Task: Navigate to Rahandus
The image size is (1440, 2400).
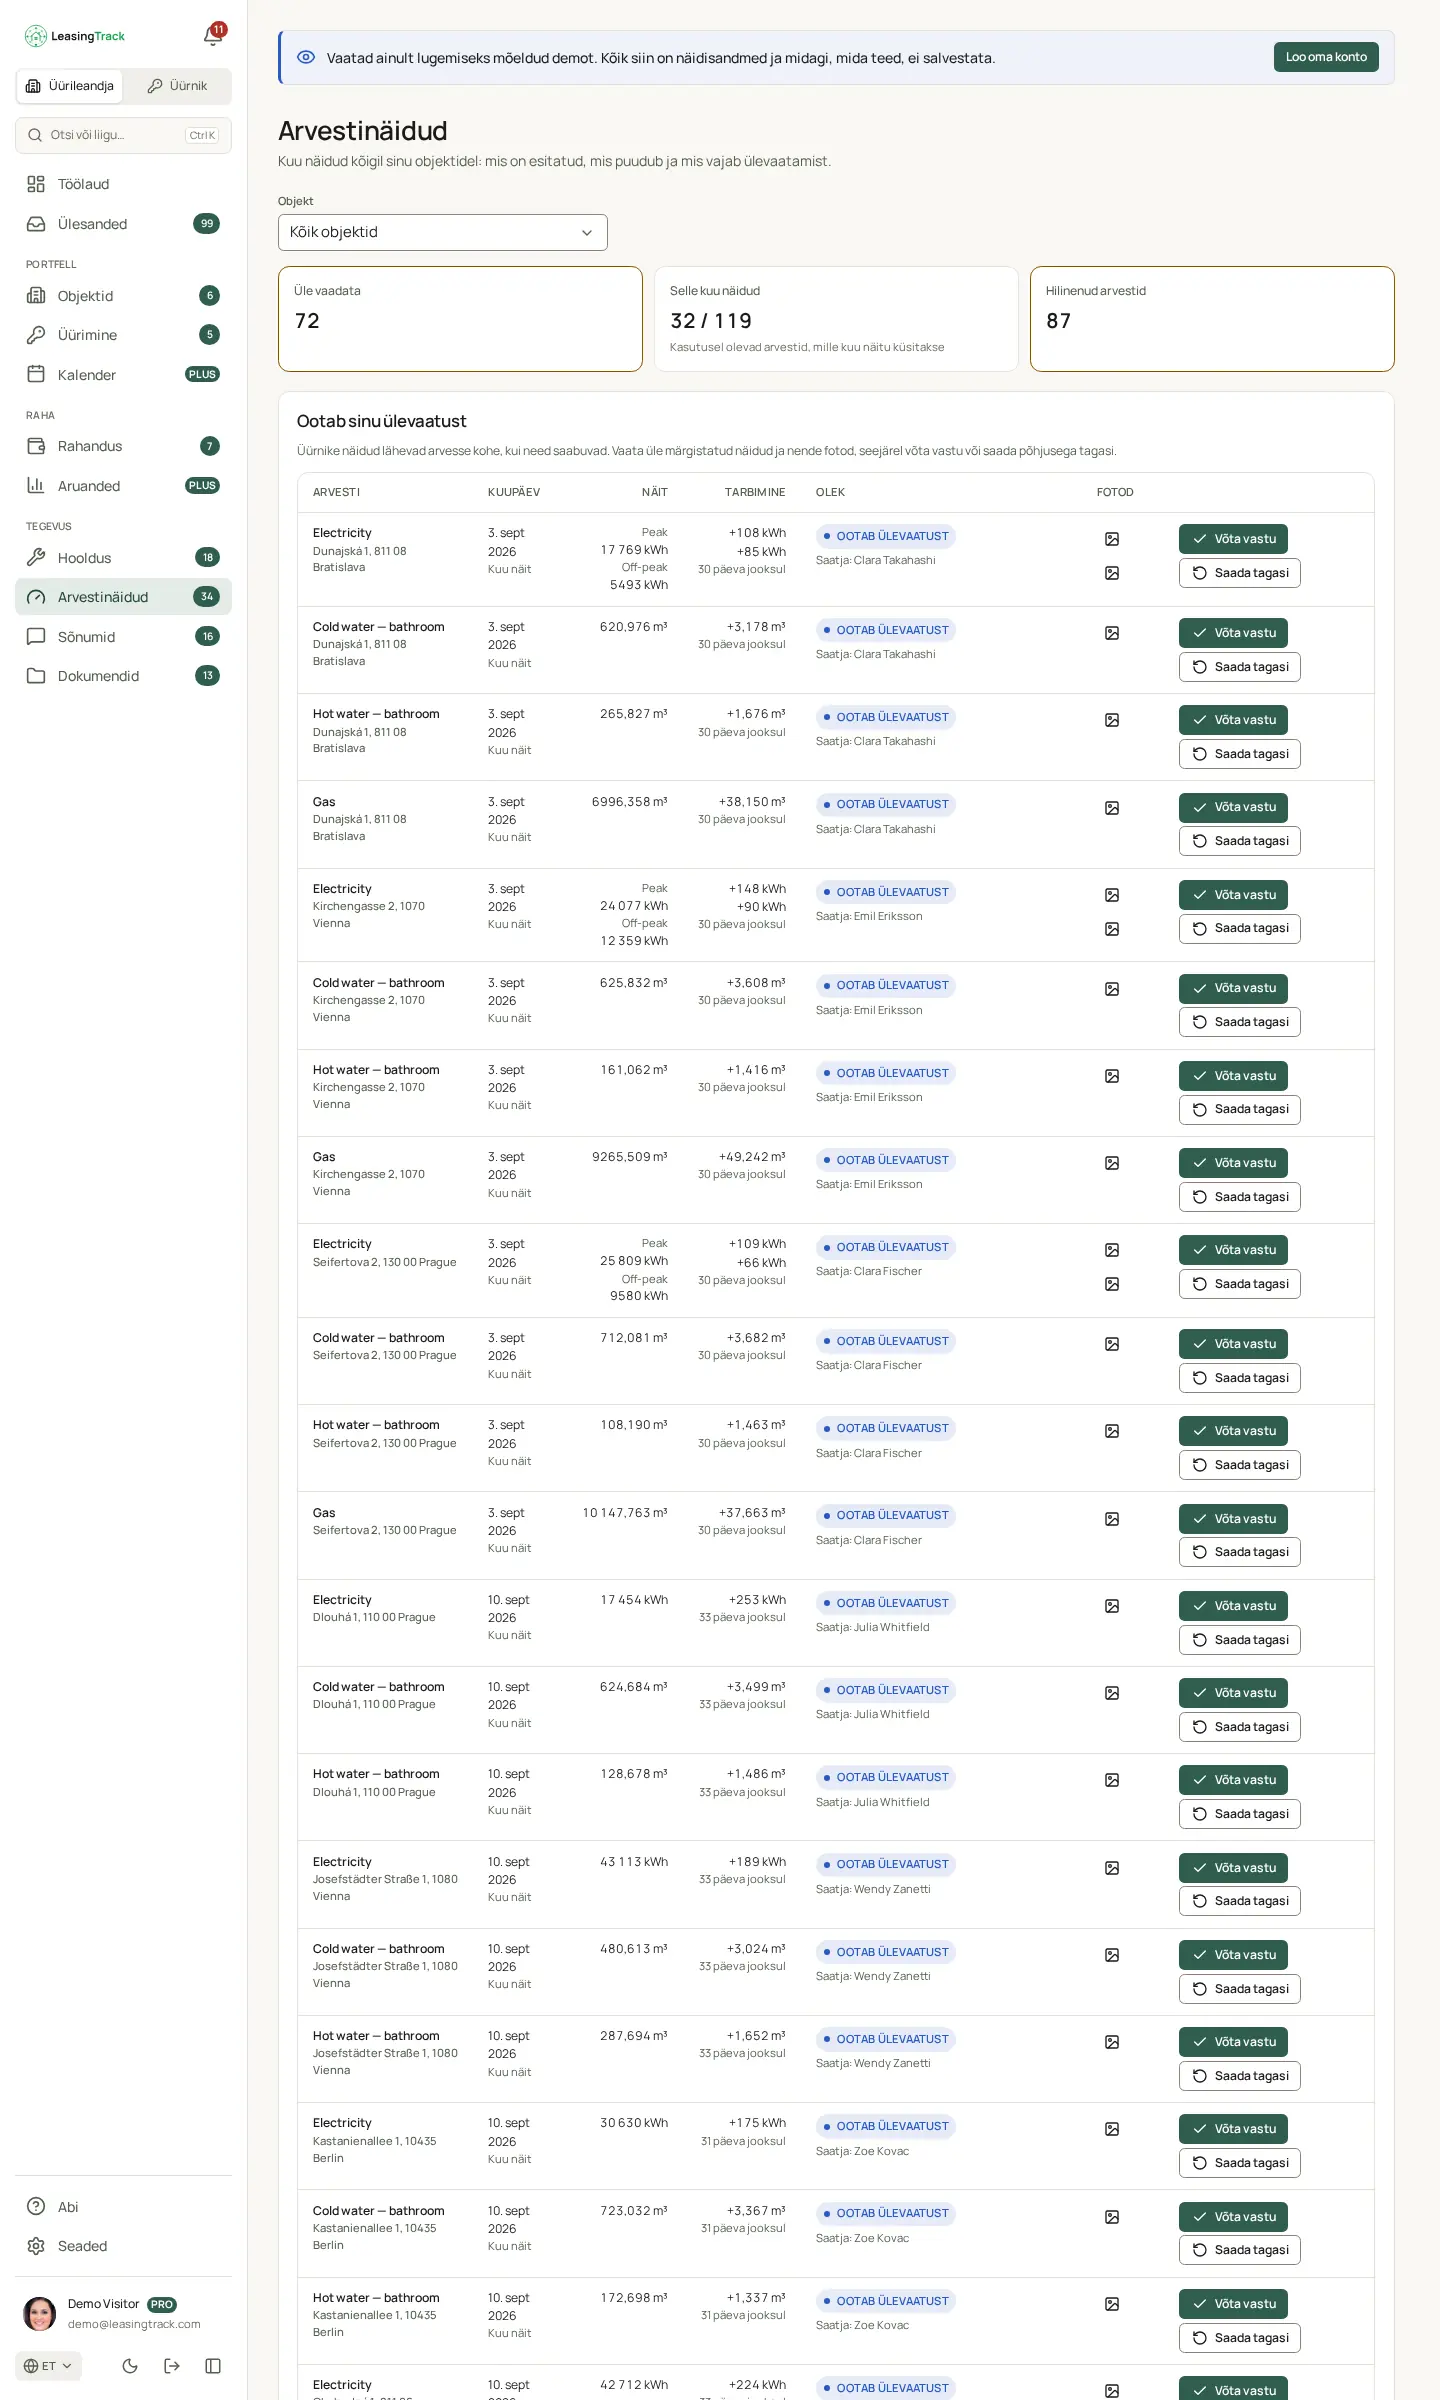Action: click(x=123, y=446)
